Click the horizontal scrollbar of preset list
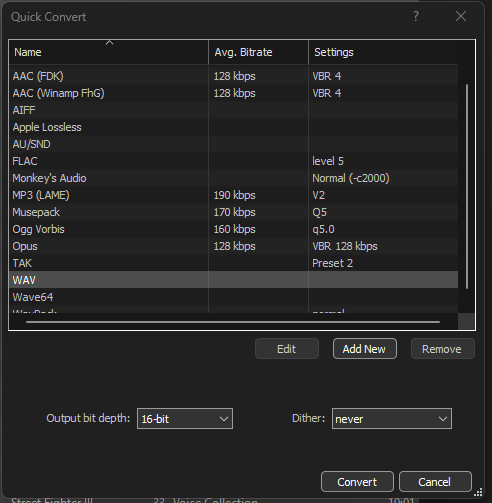The width and height of the screenshot is (492, 503). coord(233,322)
